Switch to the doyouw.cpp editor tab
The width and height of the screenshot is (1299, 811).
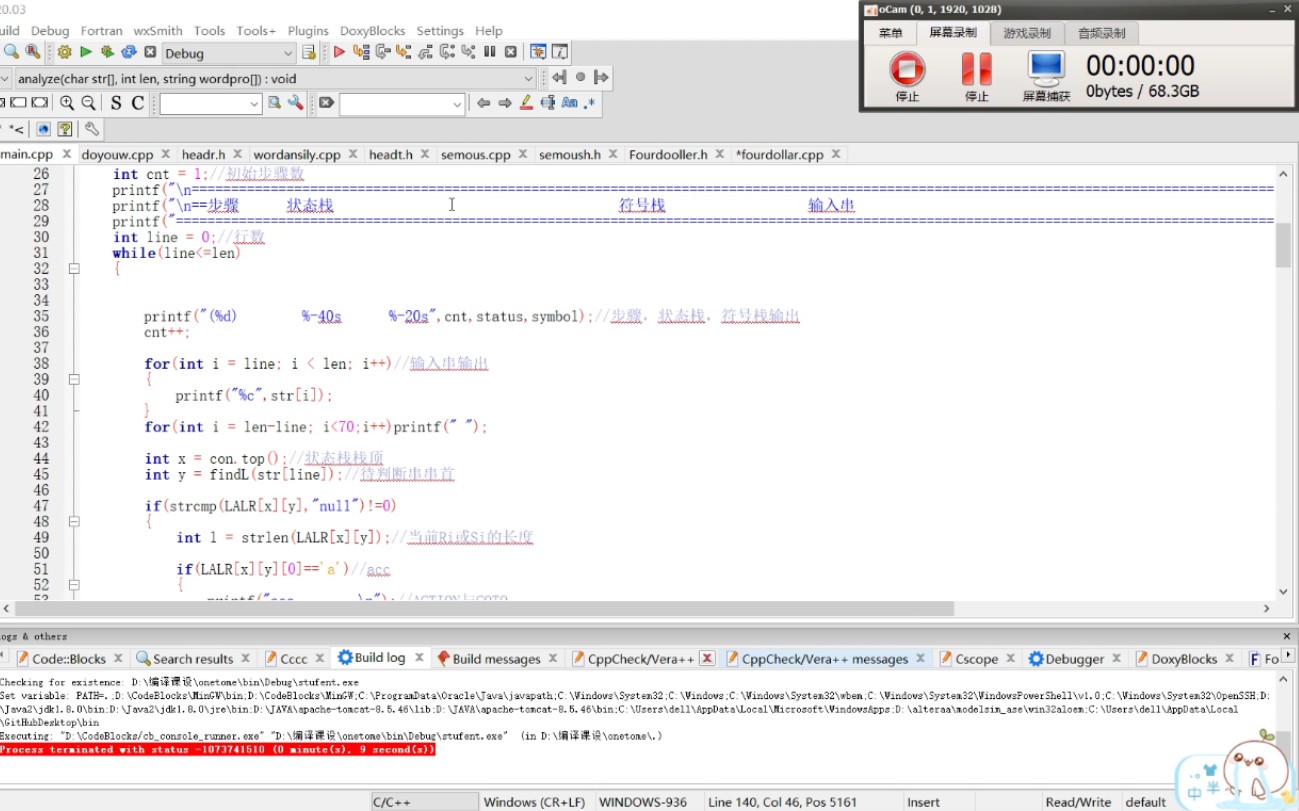pos(117,155)
